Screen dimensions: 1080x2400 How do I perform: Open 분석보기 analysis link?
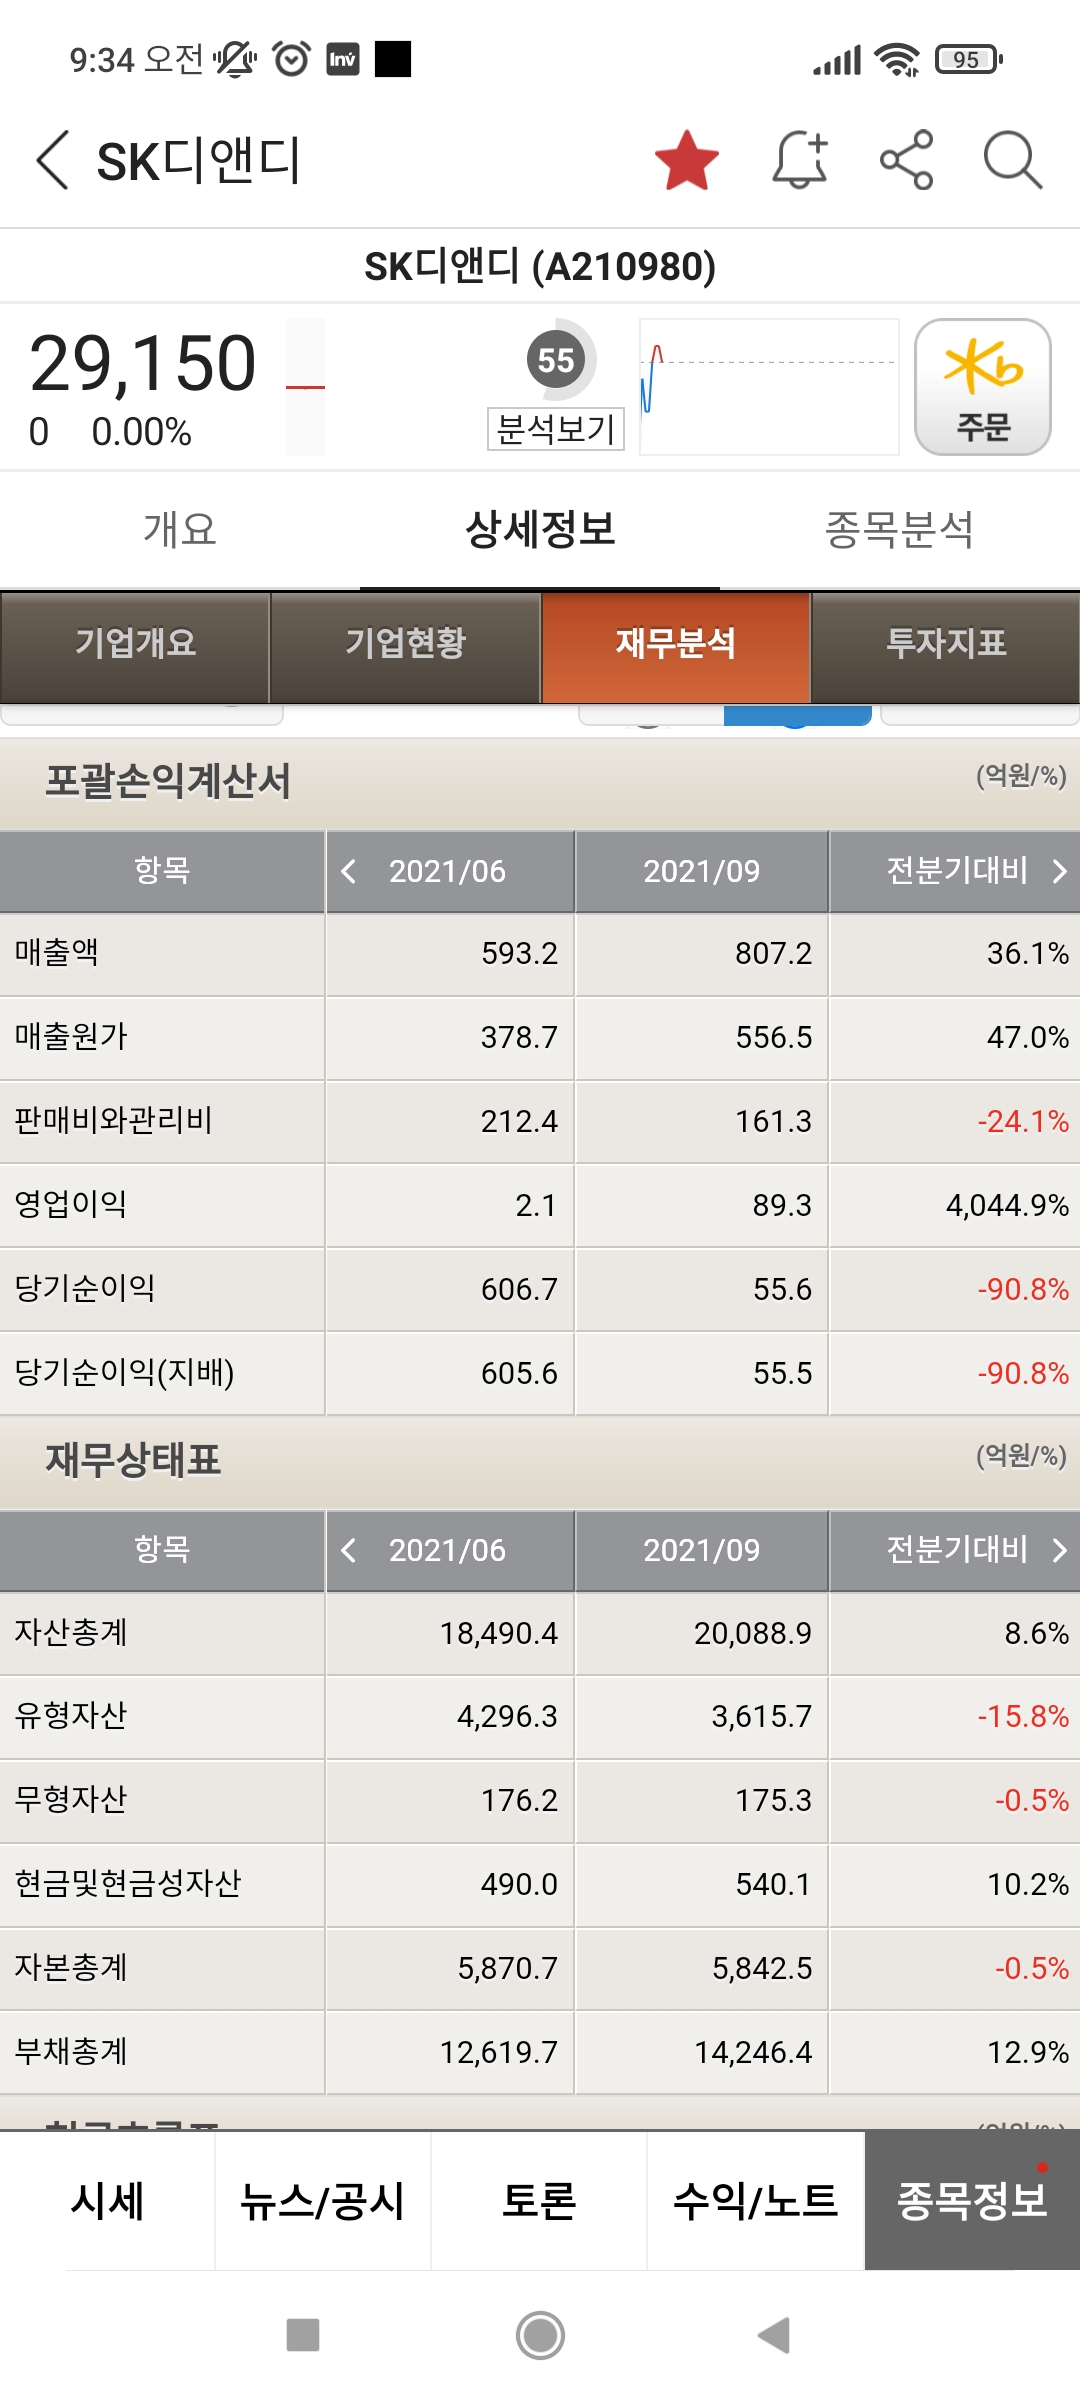(x=556, y=429)
